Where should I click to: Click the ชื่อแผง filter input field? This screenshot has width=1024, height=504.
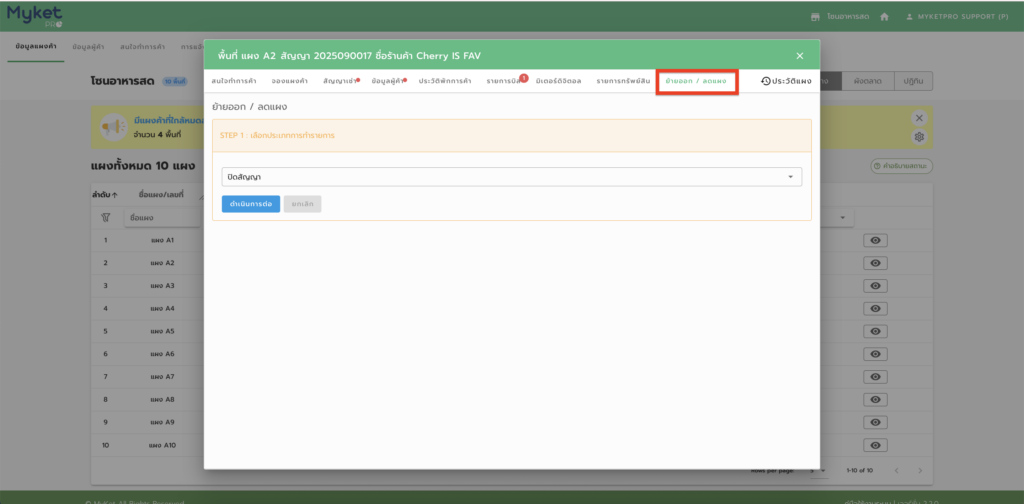(160, 217)
